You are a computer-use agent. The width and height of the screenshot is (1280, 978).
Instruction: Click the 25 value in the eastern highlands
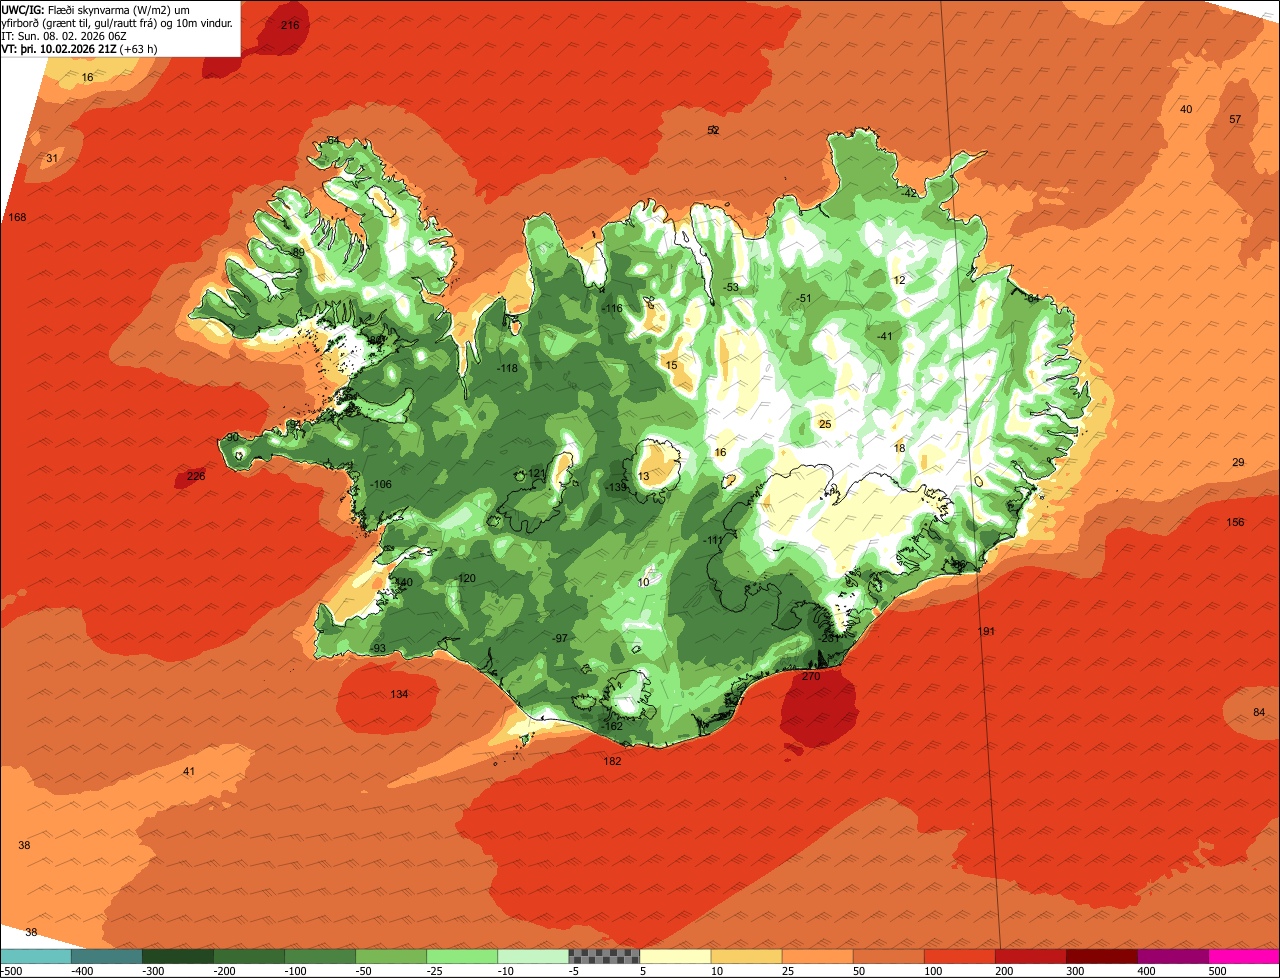coord(825,424)
